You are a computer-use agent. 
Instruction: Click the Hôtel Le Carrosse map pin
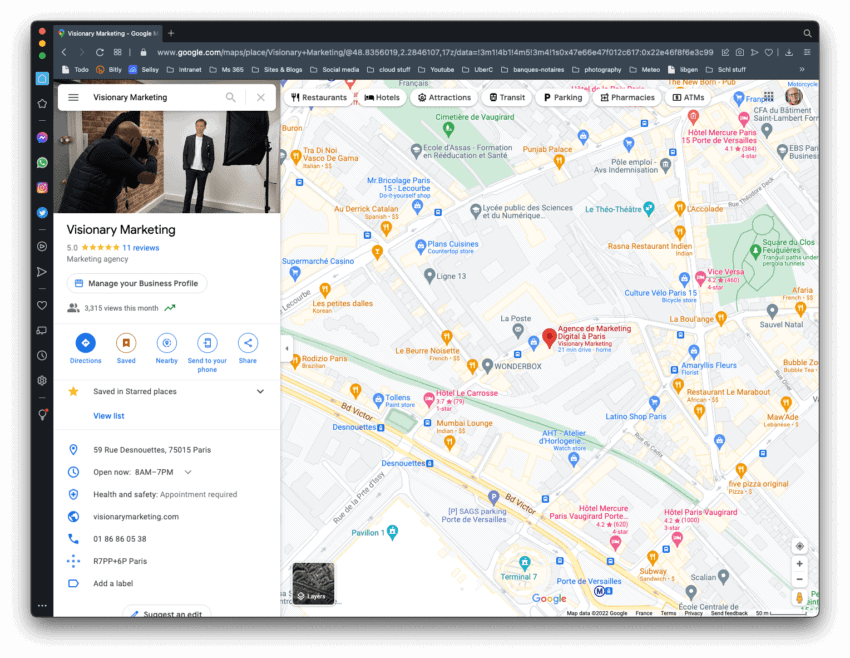pos(429,400)
